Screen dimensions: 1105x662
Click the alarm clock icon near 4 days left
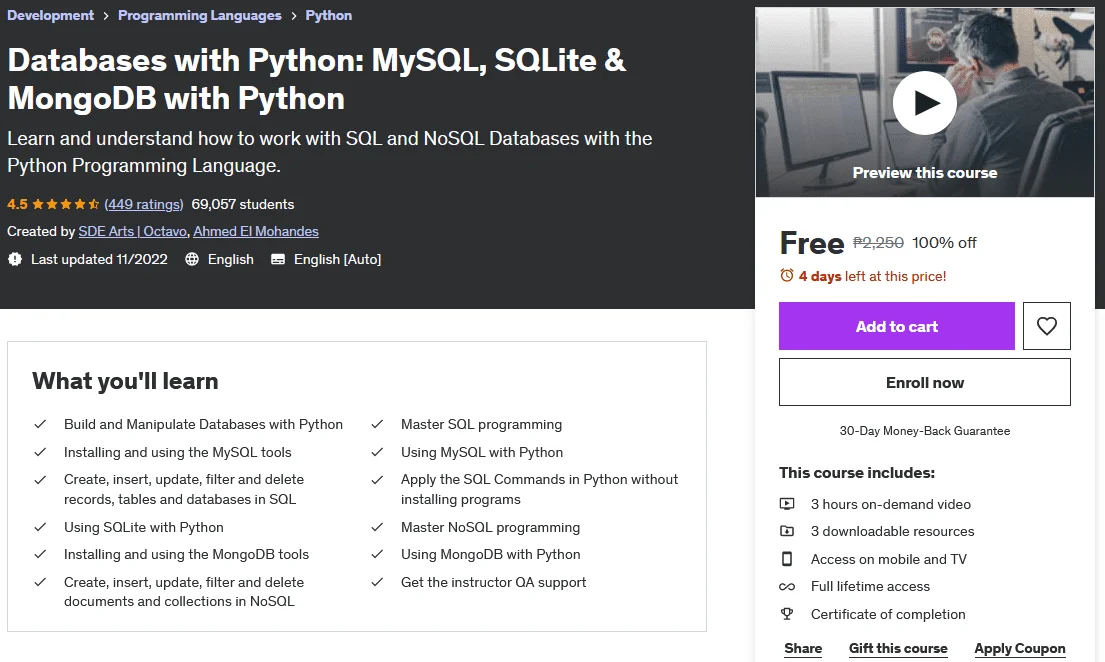786,276
